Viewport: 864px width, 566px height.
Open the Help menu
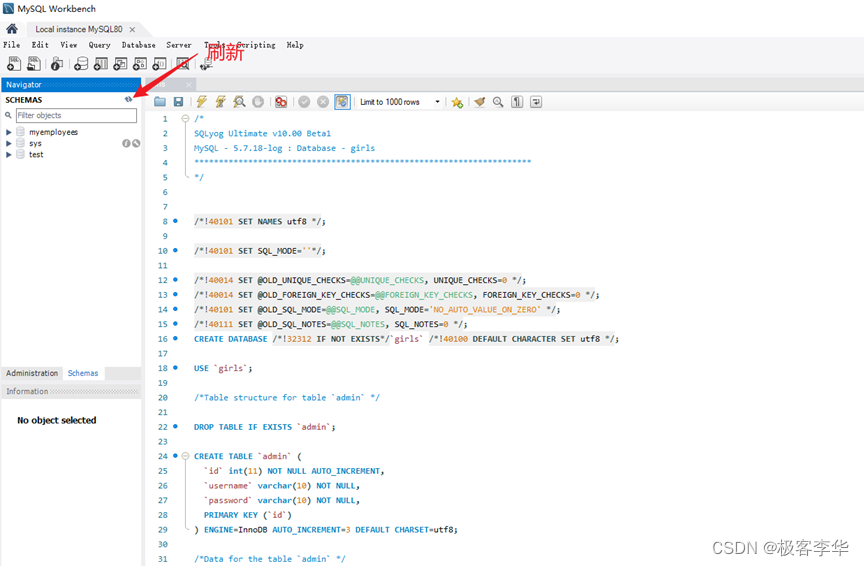(x=295, y=45)
